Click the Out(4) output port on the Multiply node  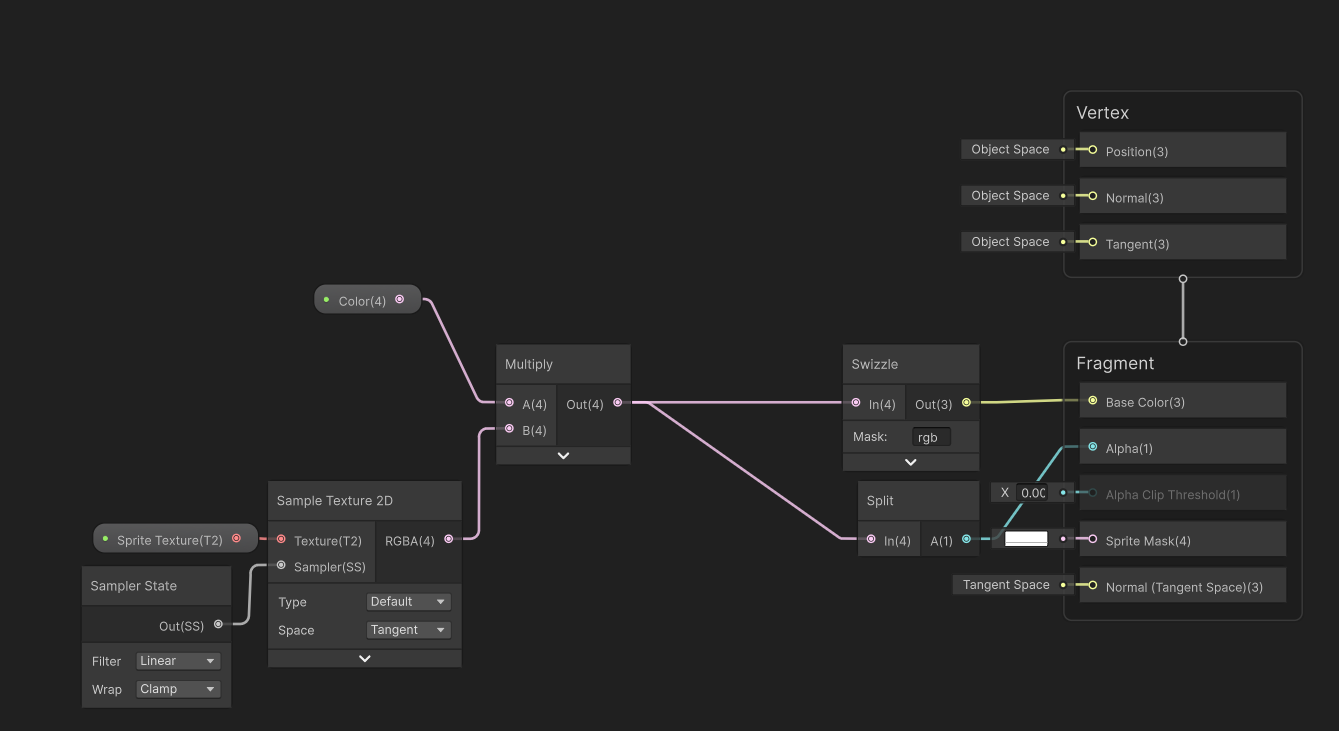[617, 402]
